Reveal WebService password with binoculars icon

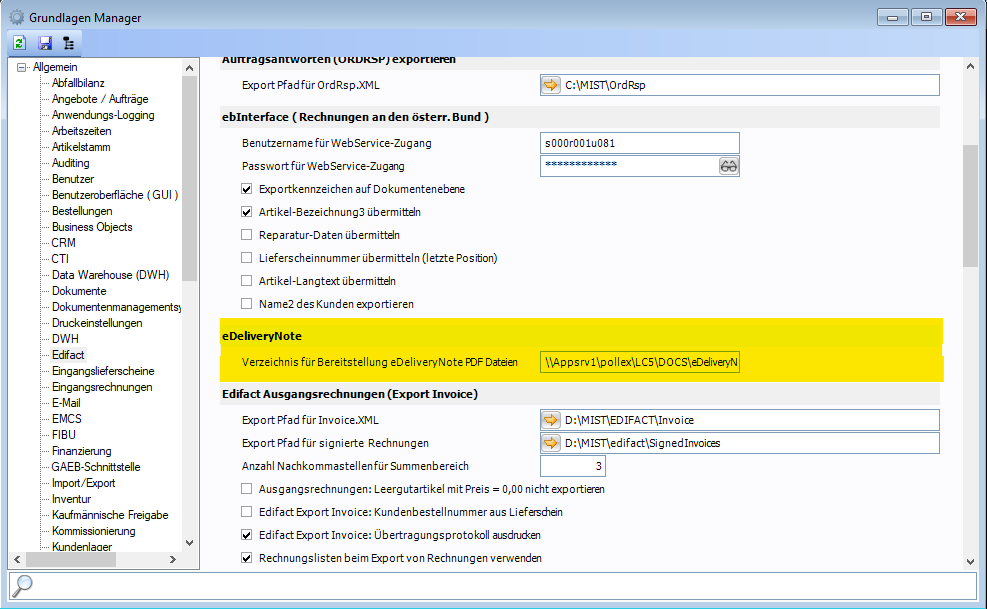pos(729,166)
